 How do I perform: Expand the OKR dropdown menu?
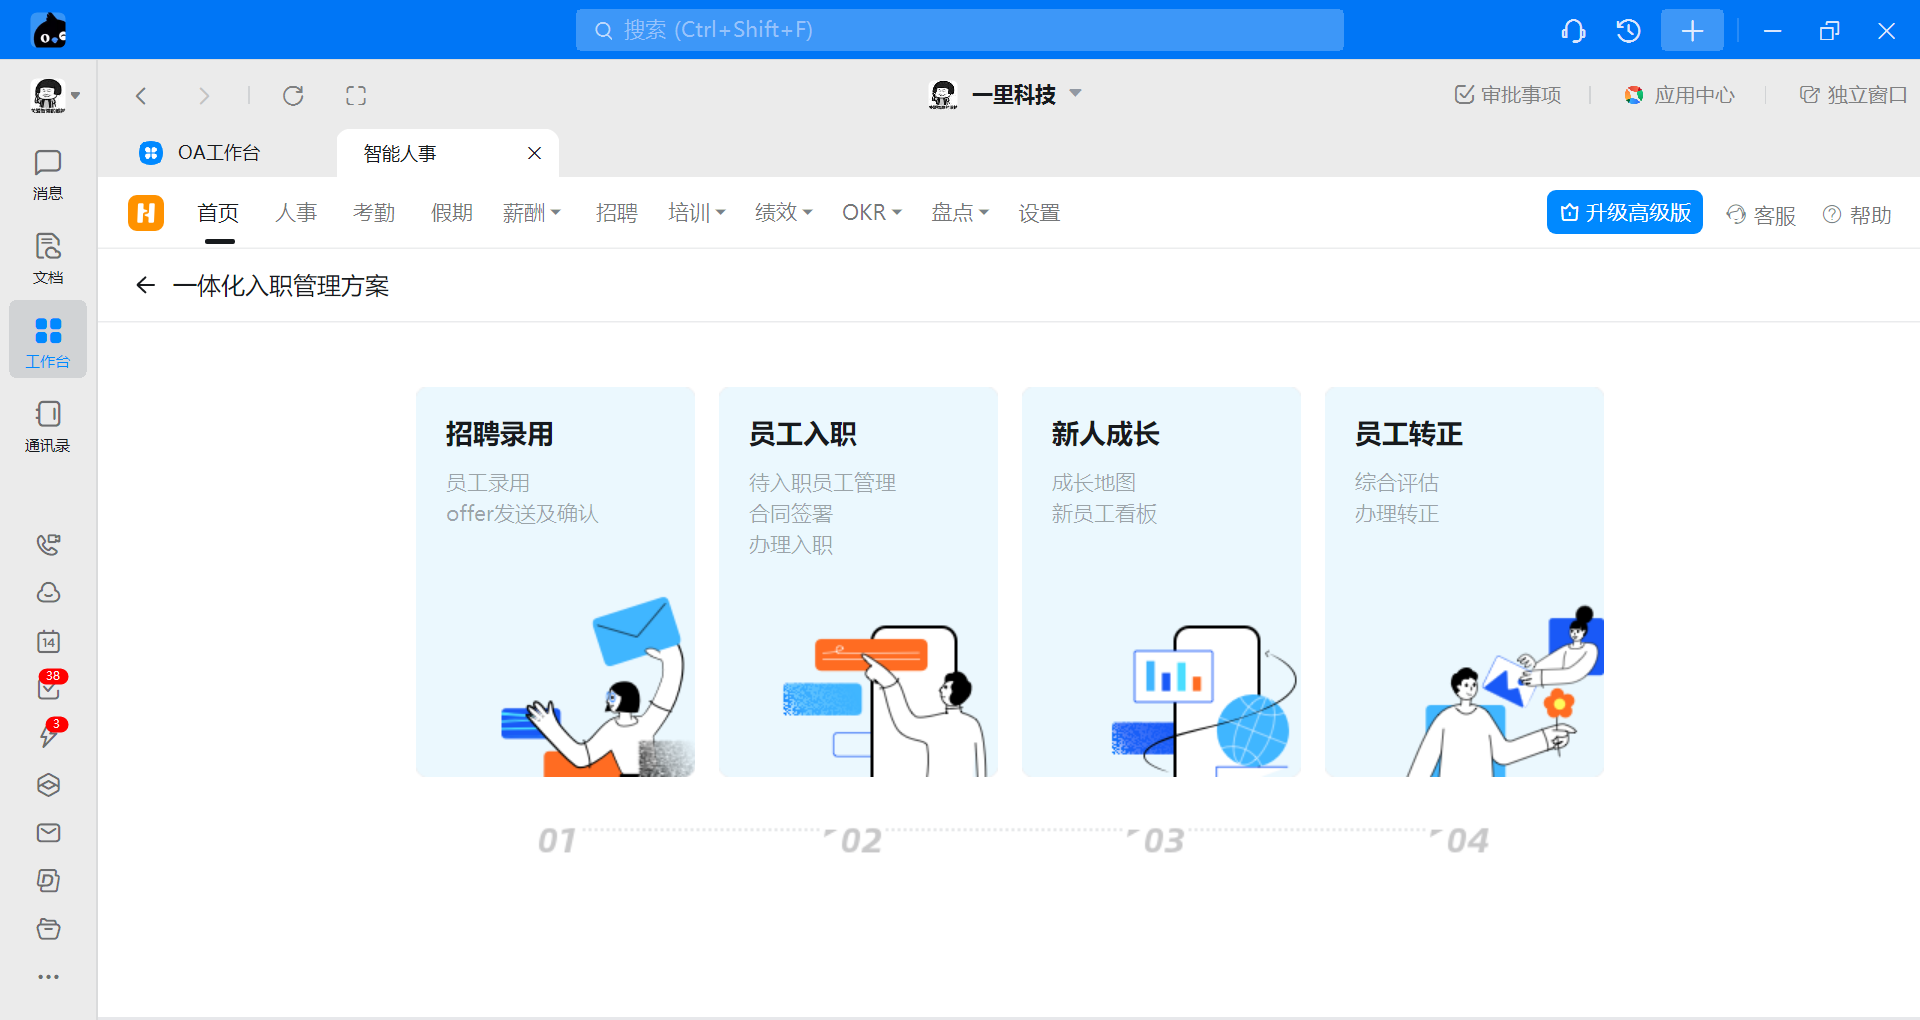point(871,213)
